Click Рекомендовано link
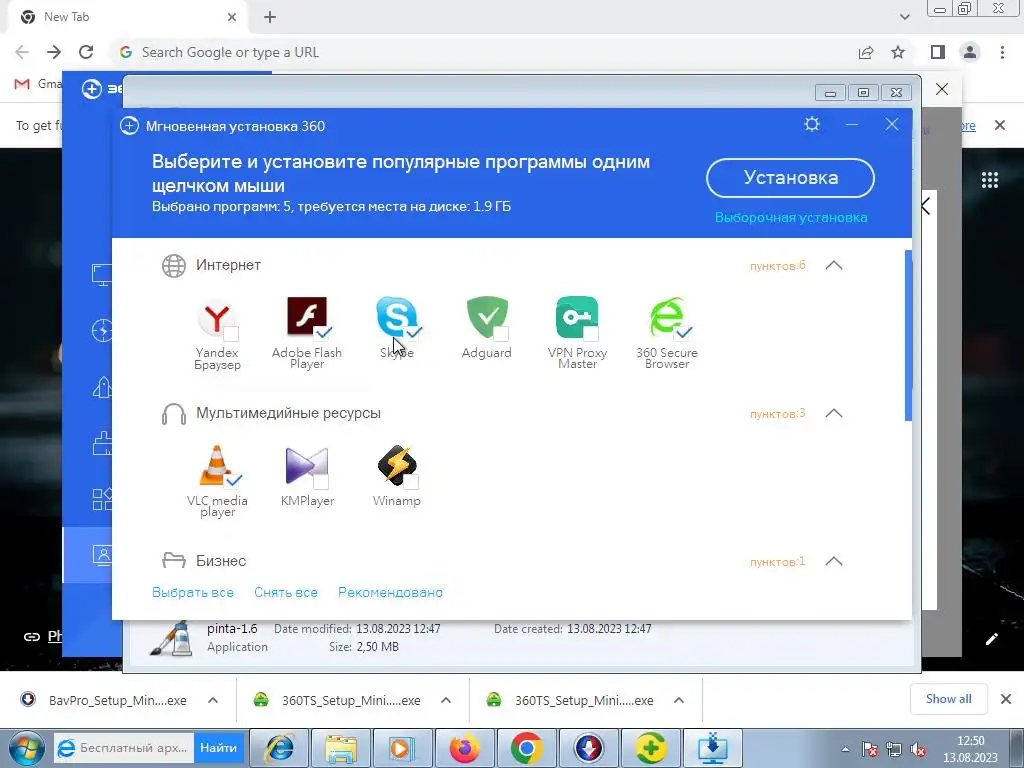 390,592
